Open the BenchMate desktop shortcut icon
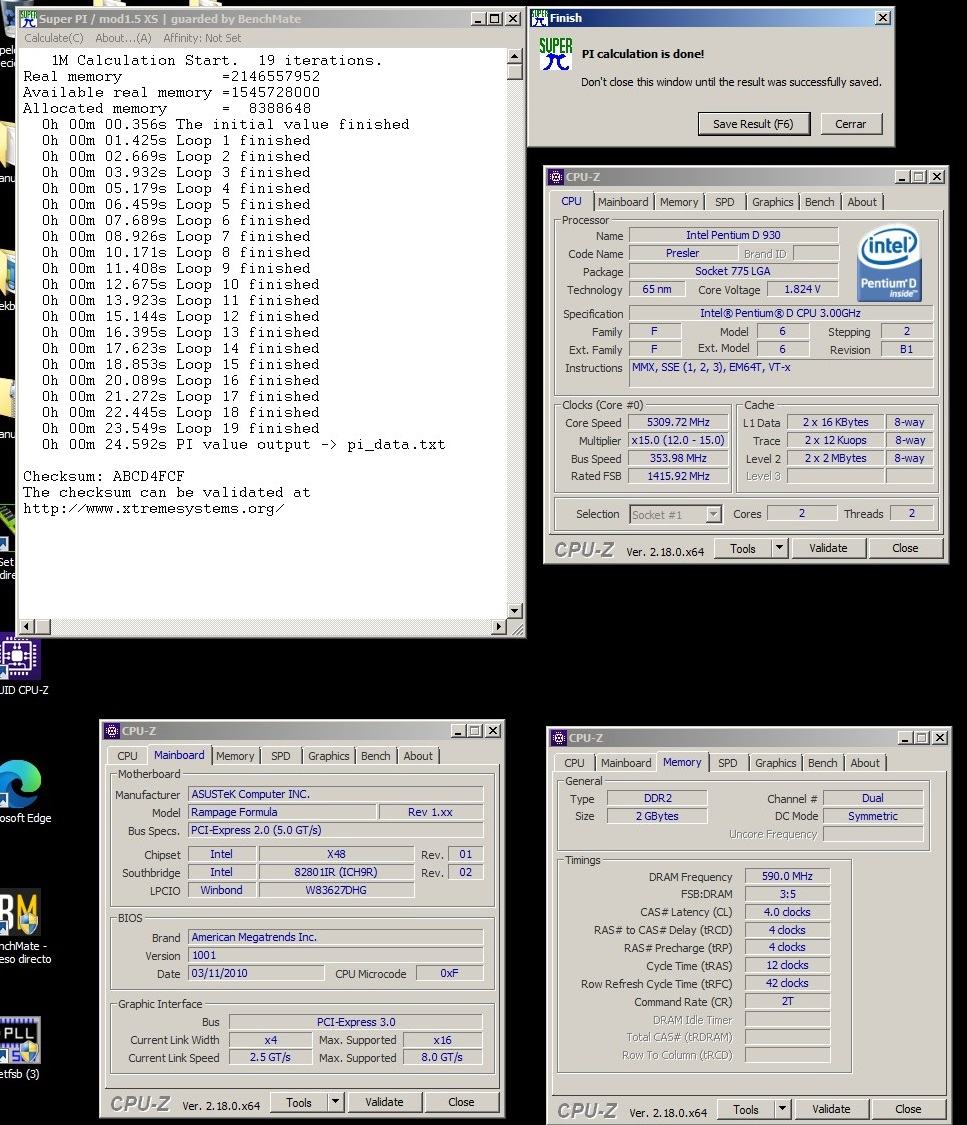 [19, 912]
